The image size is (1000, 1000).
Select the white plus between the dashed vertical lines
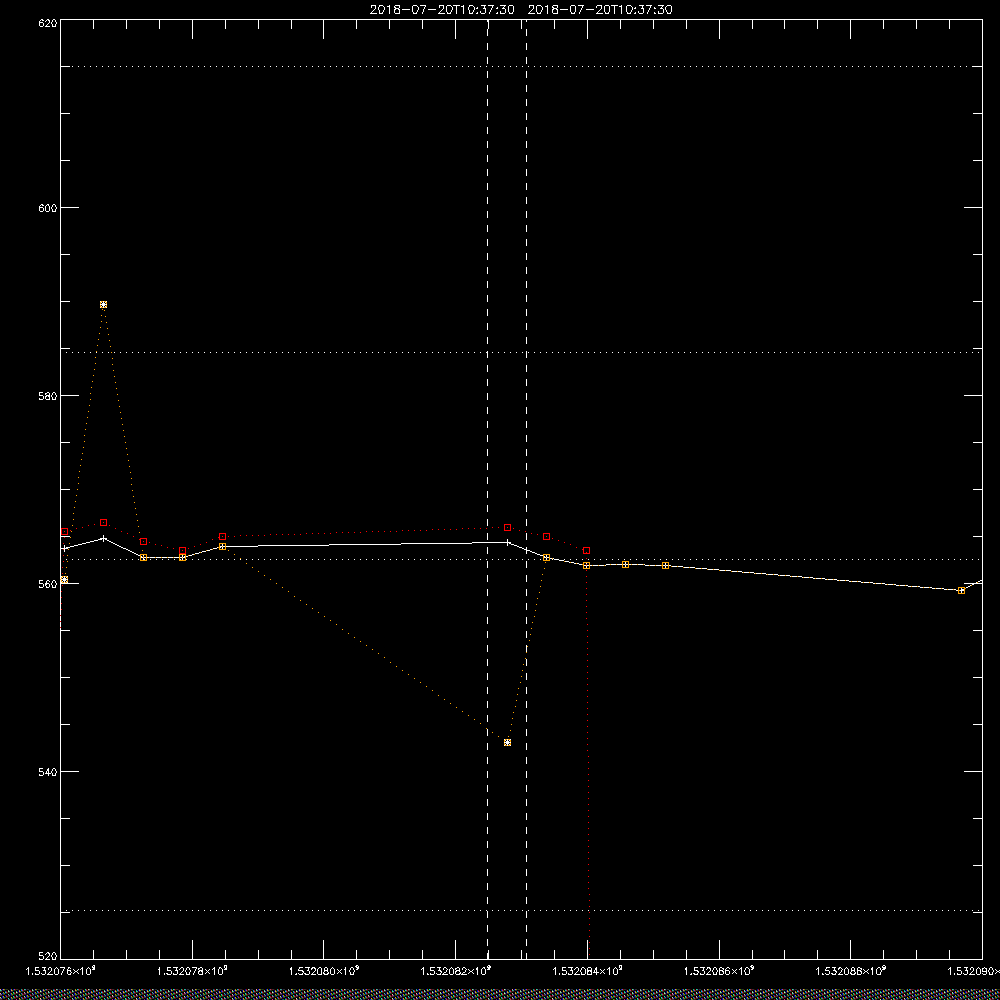click(x=508, y=543)
